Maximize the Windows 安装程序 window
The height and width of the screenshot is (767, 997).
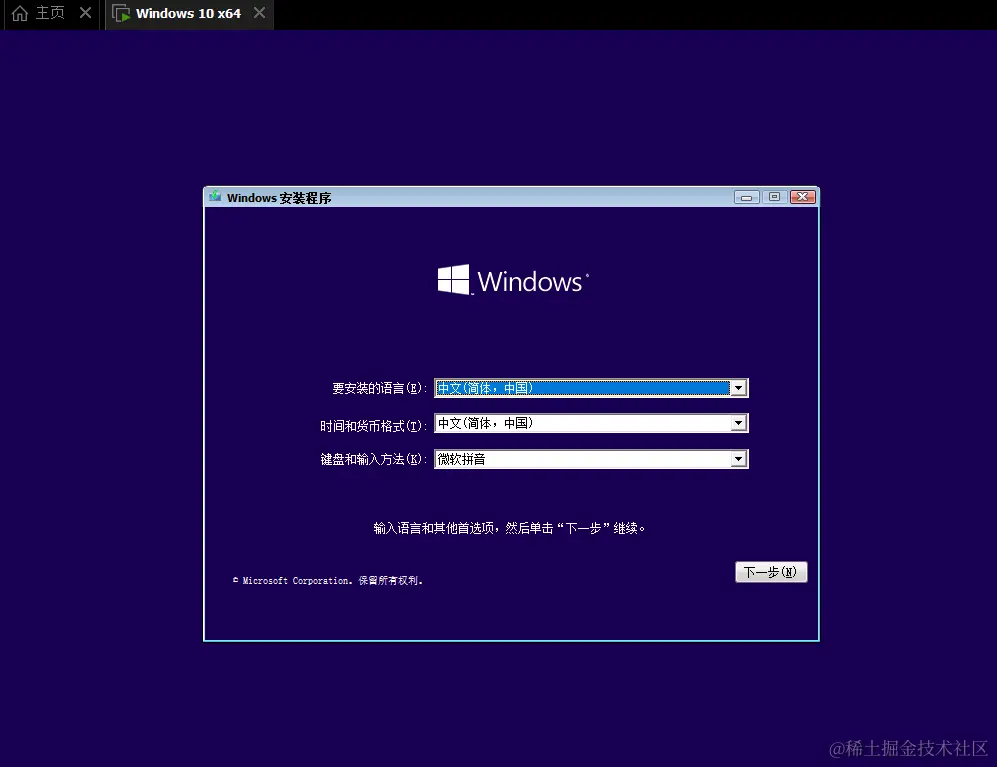(774, 197)
